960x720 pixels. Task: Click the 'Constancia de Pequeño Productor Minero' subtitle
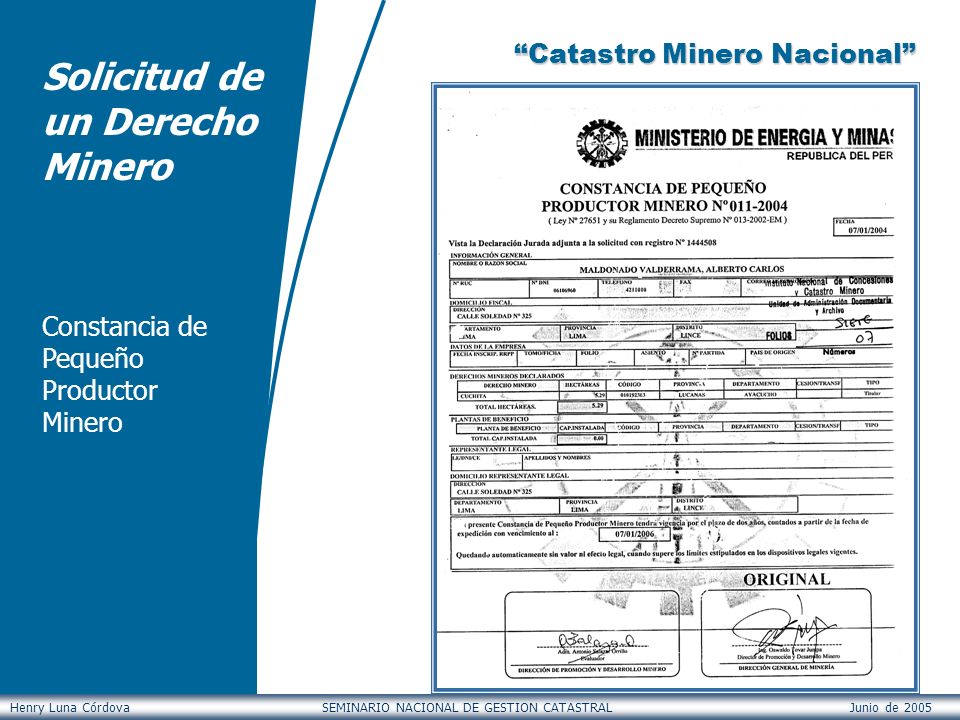124,374
